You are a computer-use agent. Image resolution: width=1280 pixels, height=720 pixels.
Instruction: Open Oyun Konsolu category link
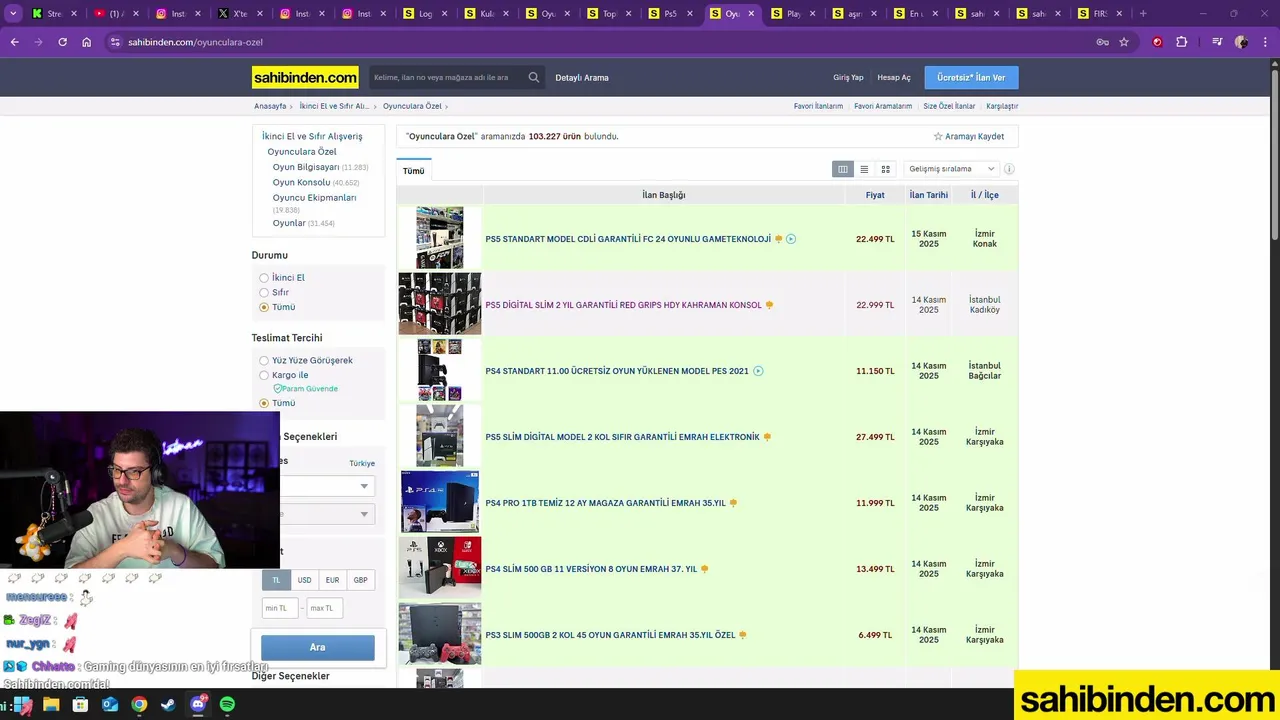(301, 182)
